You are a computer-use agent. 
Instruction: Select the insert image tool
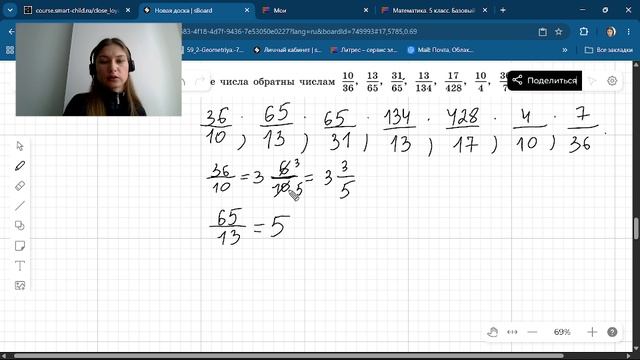tap(20, 285)
